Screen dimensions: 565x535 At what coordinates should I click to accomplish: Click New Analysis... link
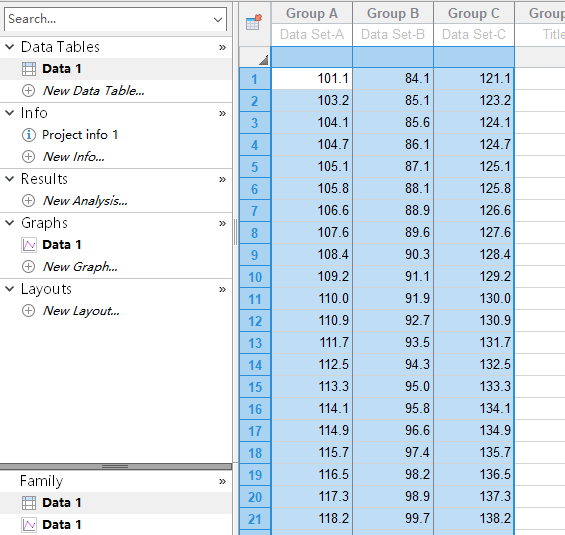point(85,201)
